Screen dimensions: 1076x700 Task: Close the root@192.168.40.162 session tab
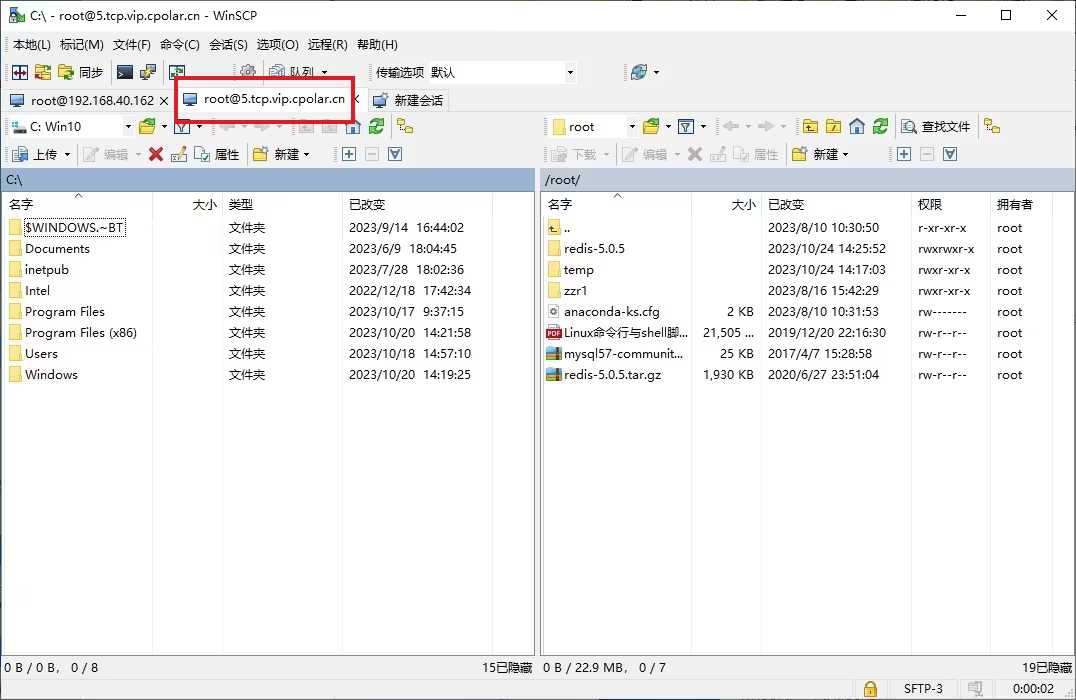tap(164, 100)
